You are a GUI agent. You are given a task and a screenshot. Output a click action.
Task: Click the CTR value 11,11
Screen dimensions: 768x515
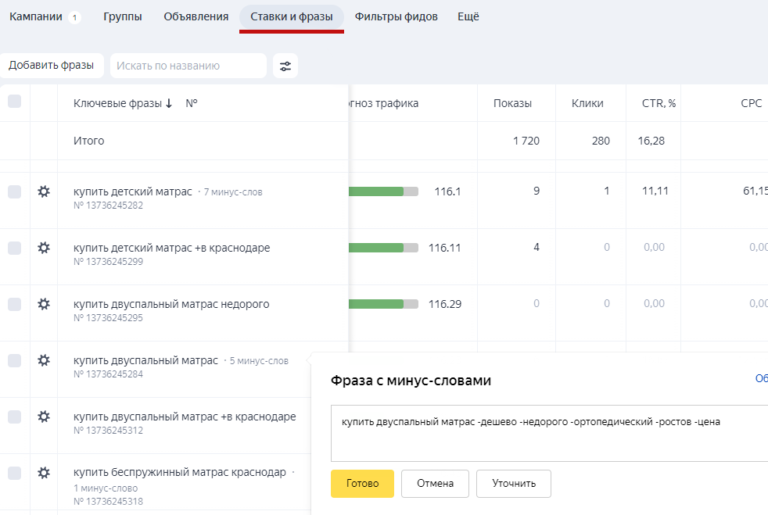(x=655, y=191)
